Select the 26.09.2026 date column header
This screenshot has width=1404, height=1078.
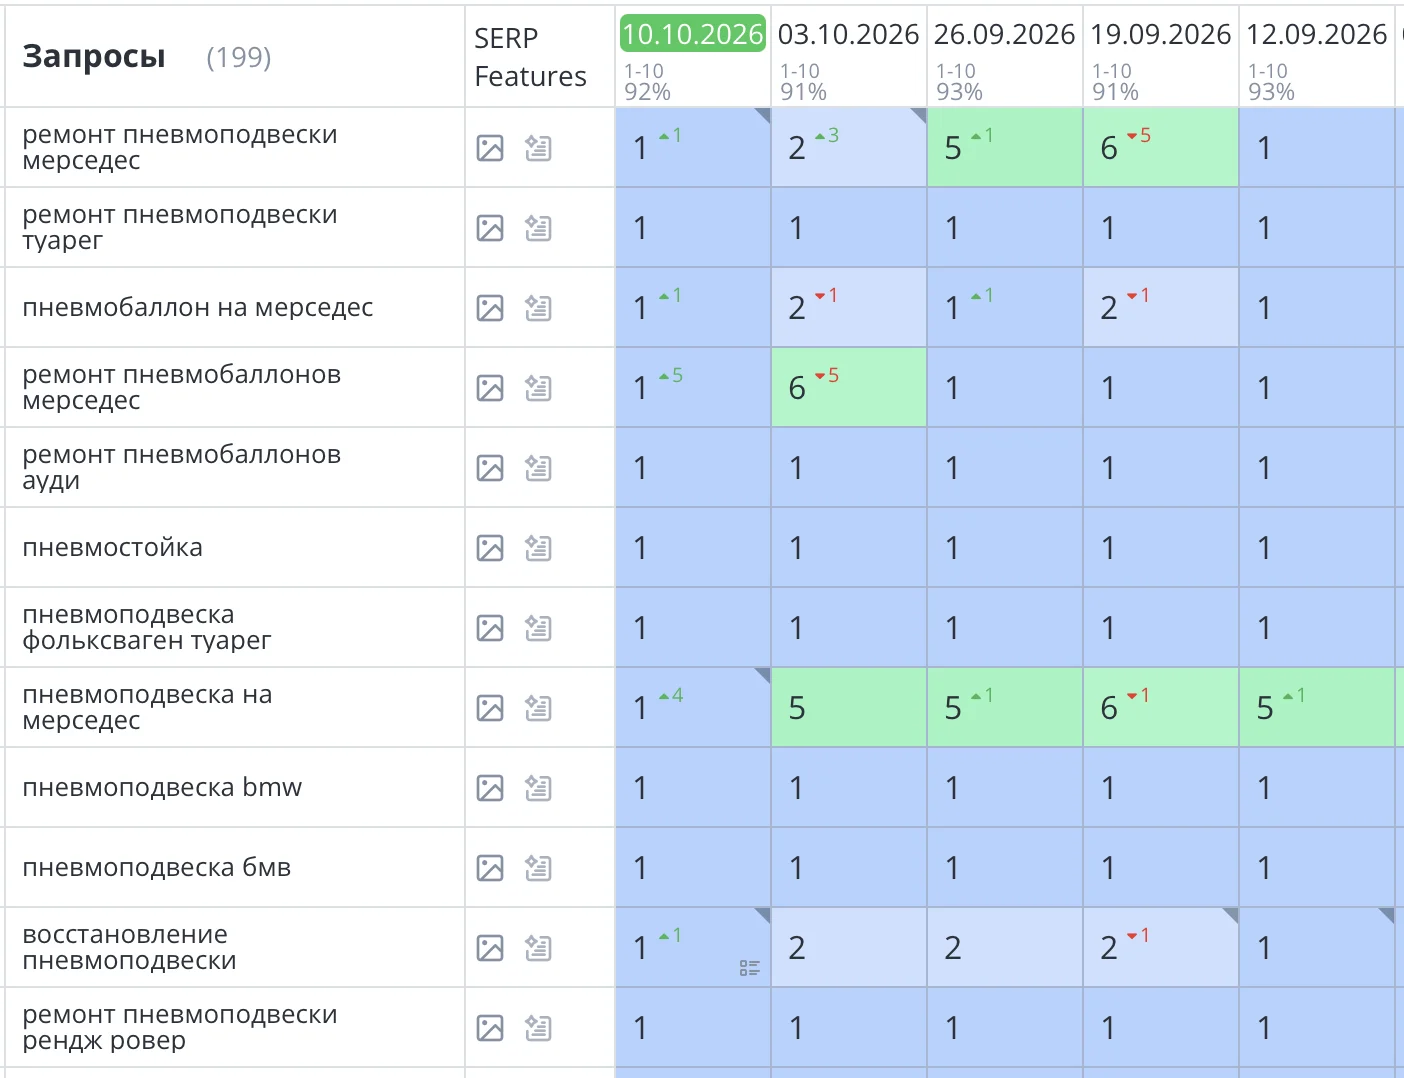(1004, 34)
